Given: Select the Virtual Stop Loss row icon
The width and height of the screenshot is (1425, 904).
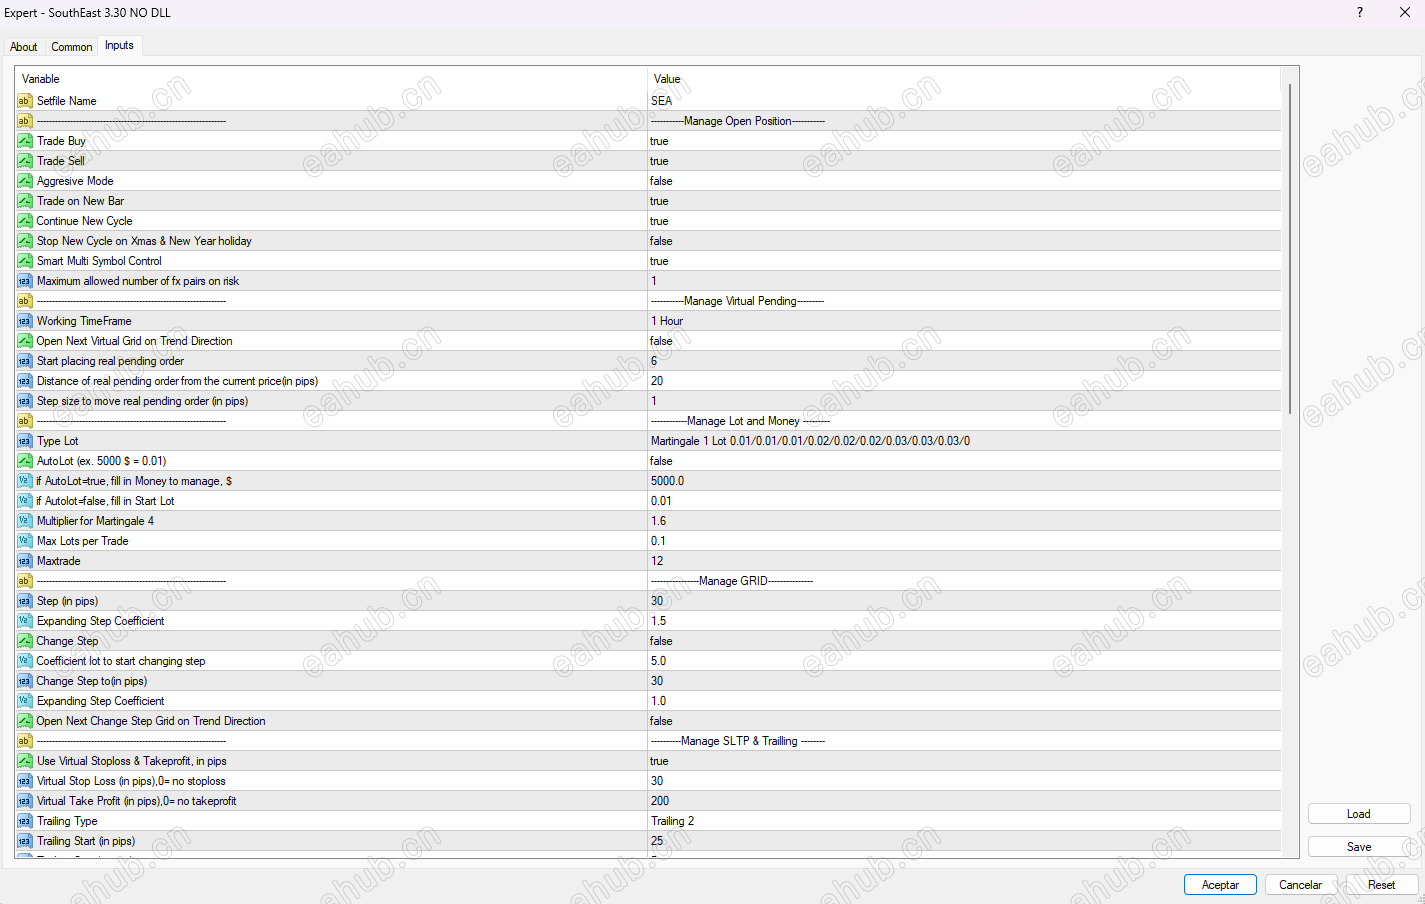Looking at the screenshot, I should click(x=25, y=781).
